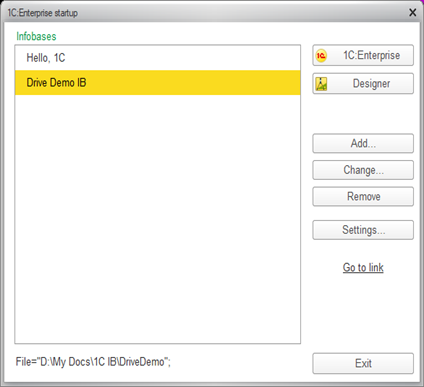Viewport: 424px width, 387px height.
Task: Click the File path connection string
Action: pos(93,362)
